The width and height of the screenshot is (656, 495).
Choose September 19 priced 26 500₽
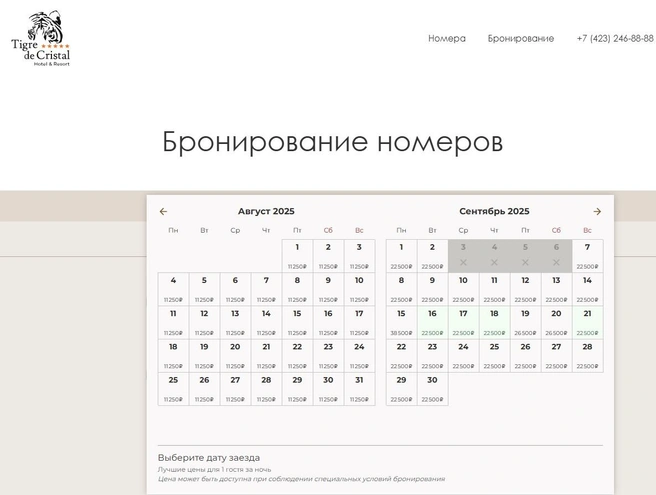tap(525, 323)
